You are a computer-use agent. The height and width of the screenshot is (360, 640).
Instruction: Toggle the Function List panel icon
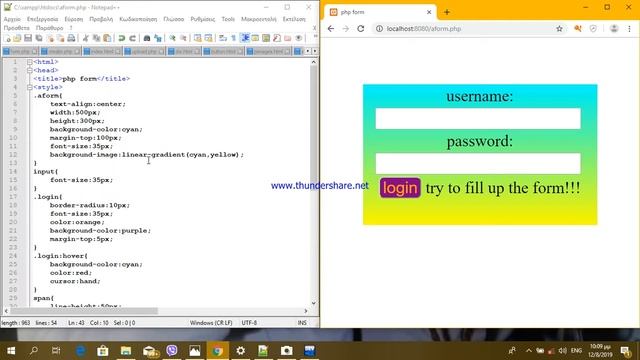277,38
